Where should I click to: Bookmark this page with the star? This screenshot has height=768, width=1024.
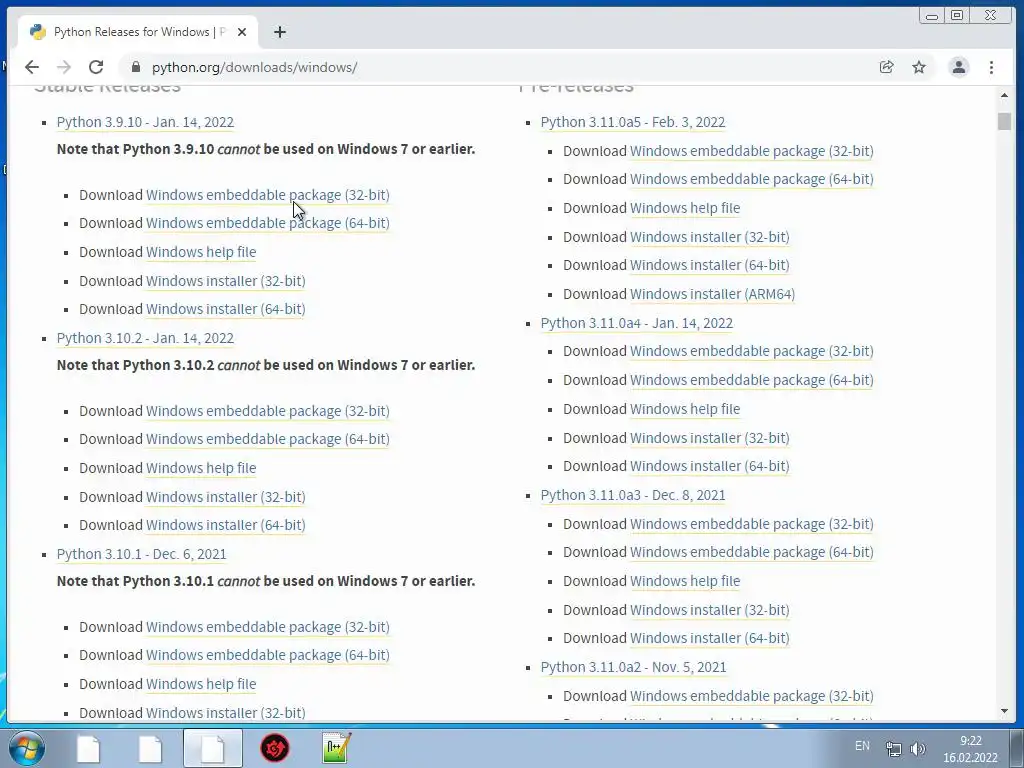coord(919,67)
